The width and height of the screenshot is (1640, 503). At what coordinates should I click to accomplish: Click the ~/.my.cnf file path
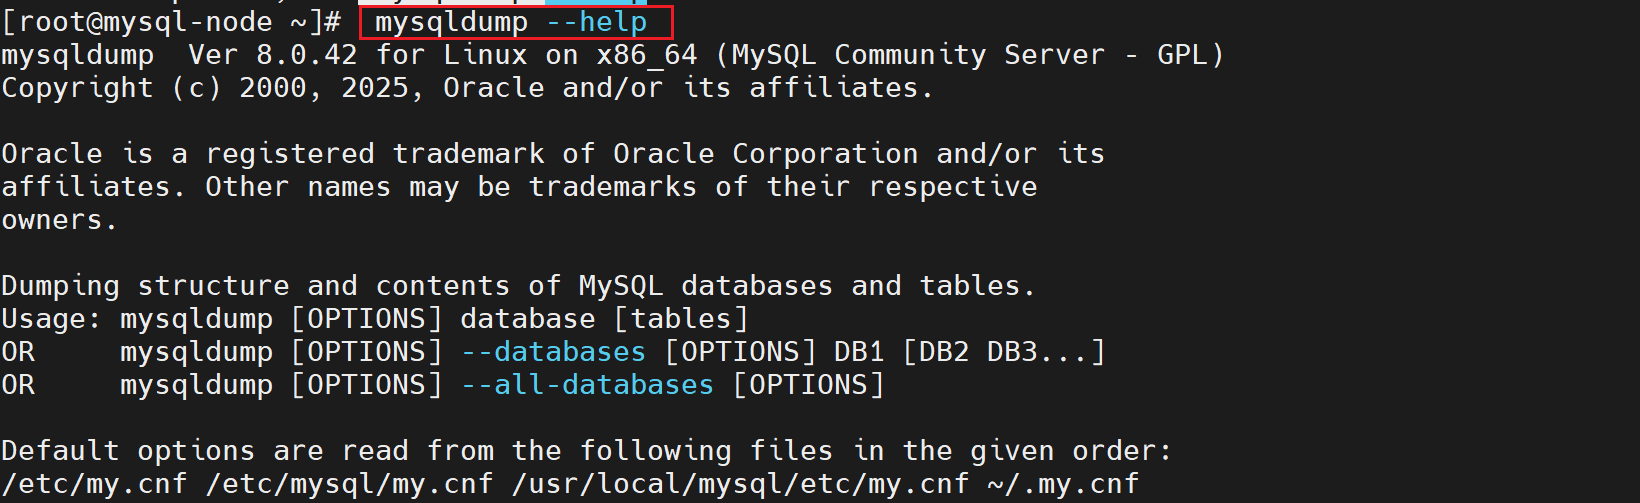click(1063, 484)
